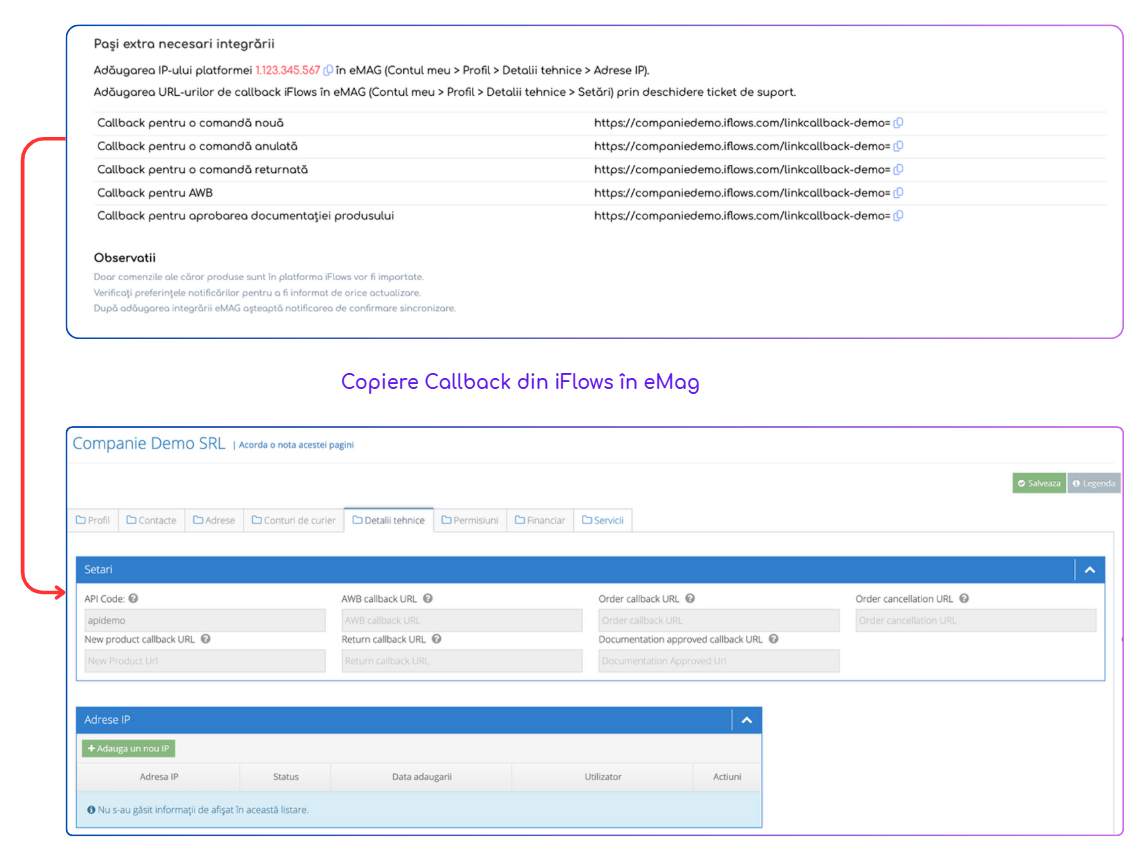This screenshot has width=1148, height=858.
Task: Show help for Return callback URL field
Action: (x=436, y=639)
